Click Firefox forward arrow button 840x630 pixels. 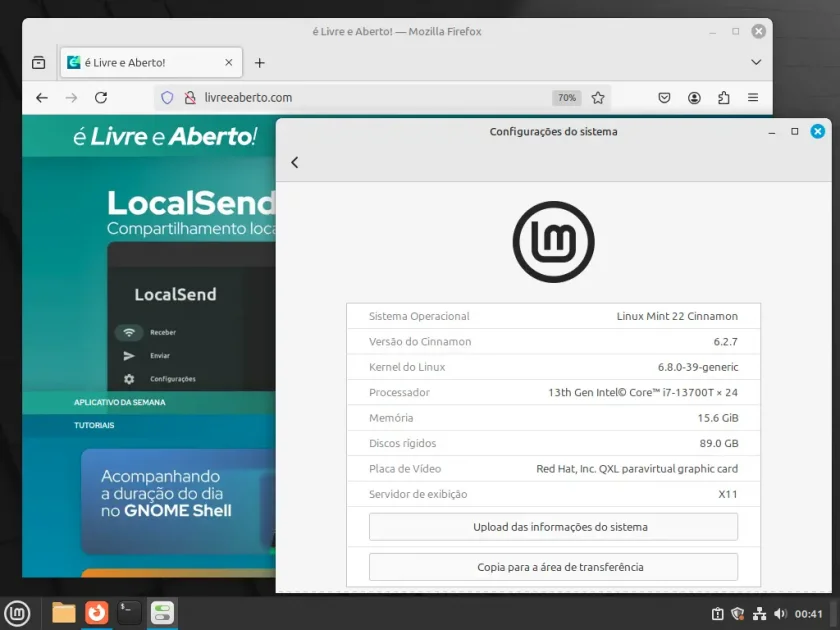(71, 98)
